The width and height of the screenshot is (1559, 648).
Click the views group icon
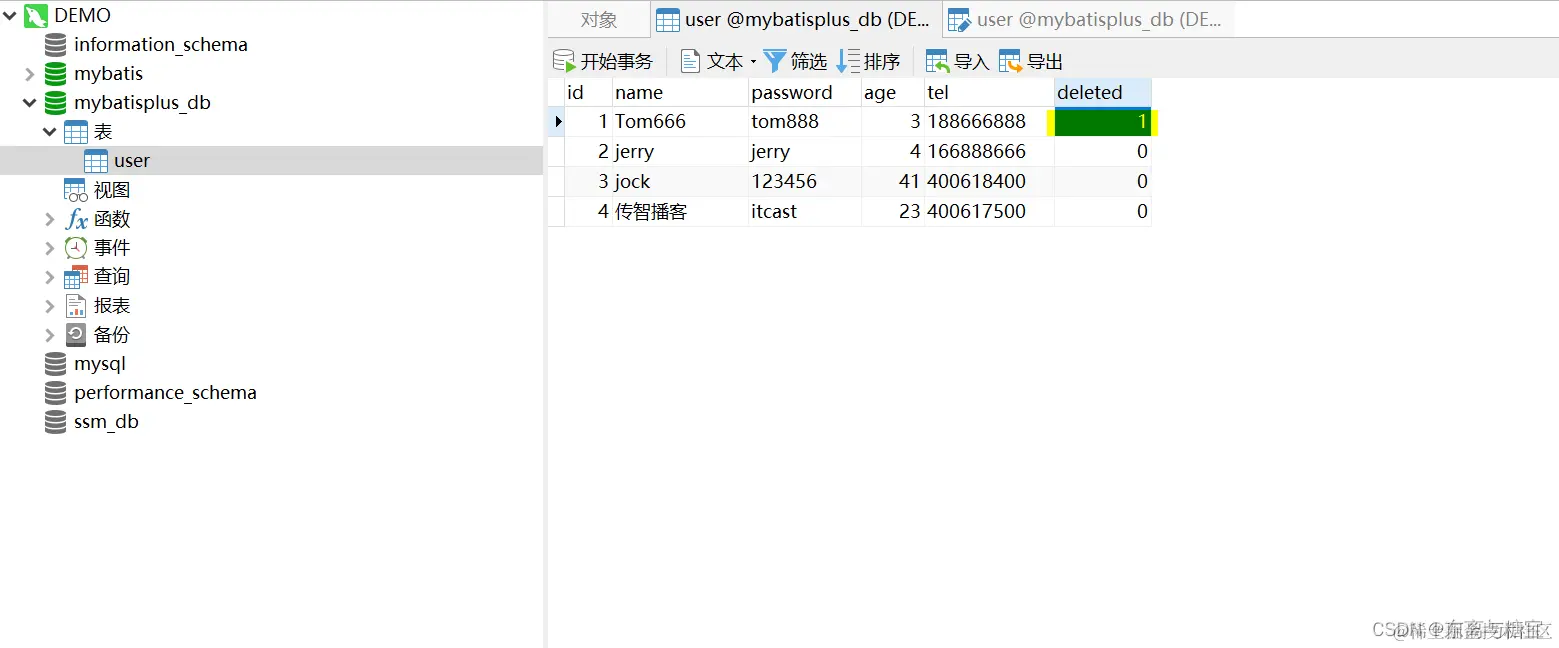click(x=76, y=190)
